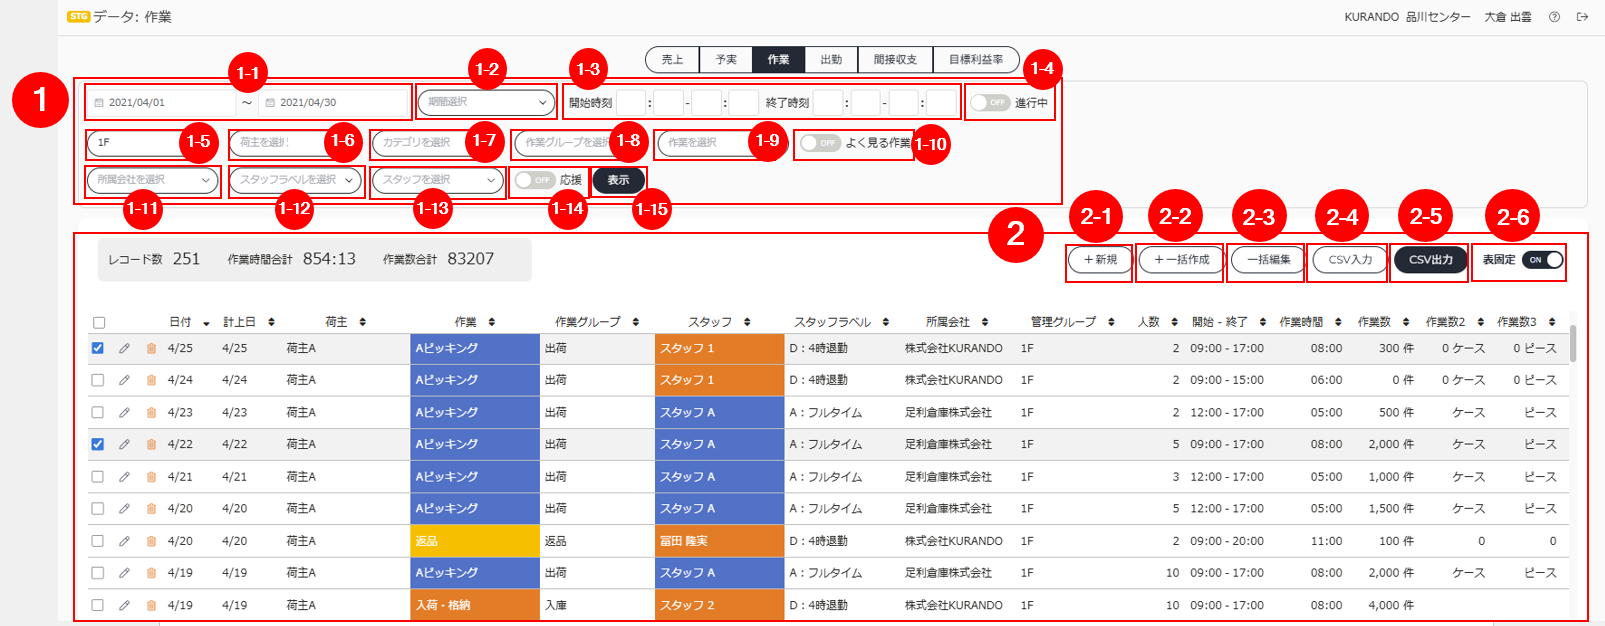
Task: Sort the table by the 計上日 column
Action: point(271,322)
